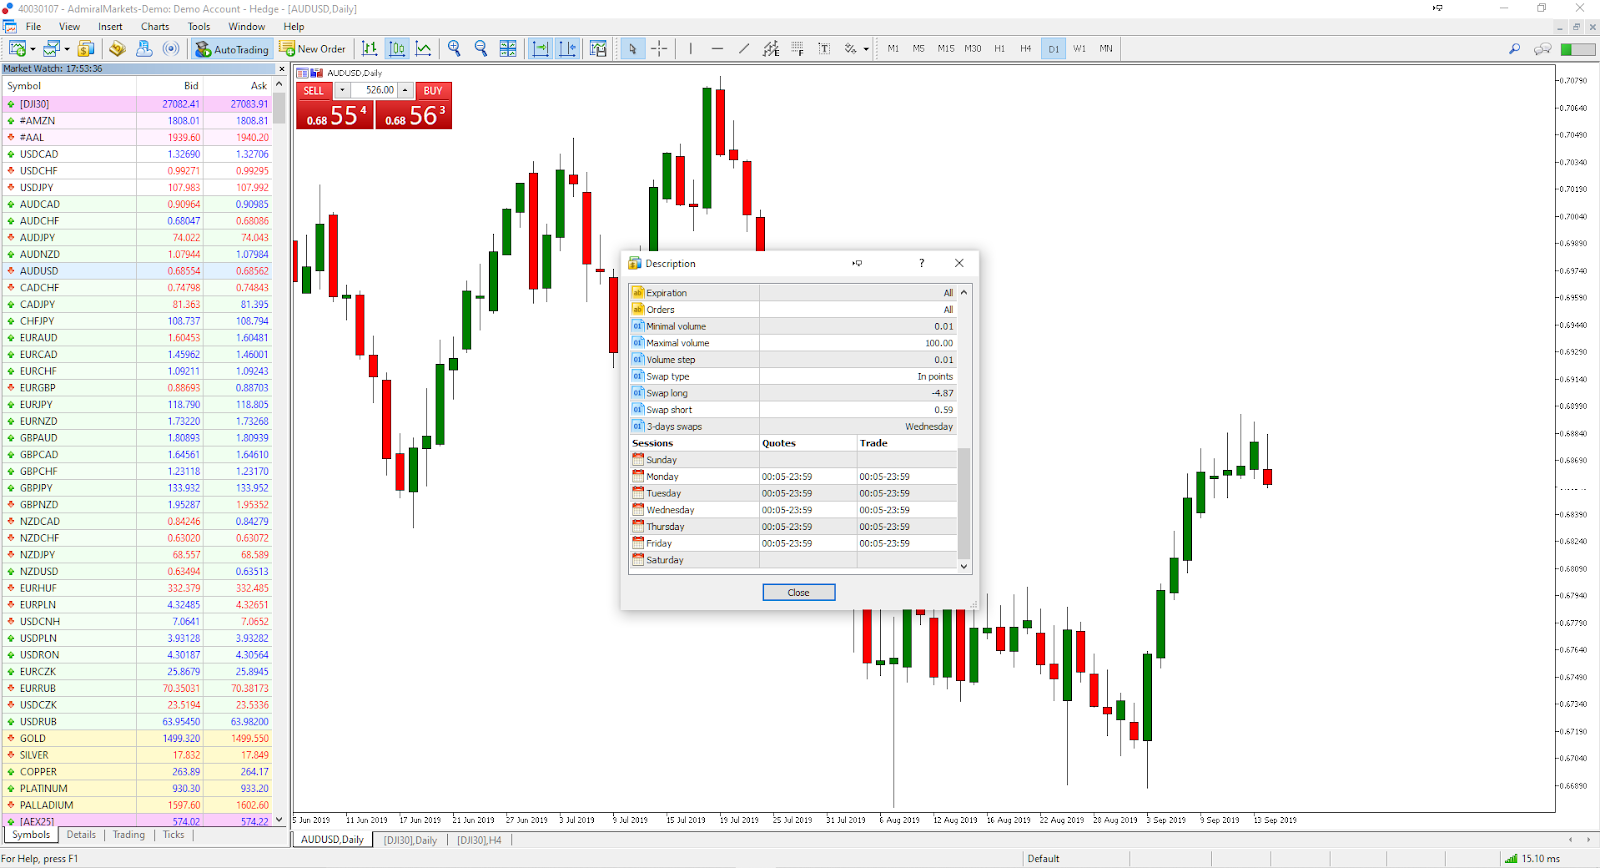Click the red SELL button
The width and height of the screenshot is (1600, 868).
(x=314, y=90)
